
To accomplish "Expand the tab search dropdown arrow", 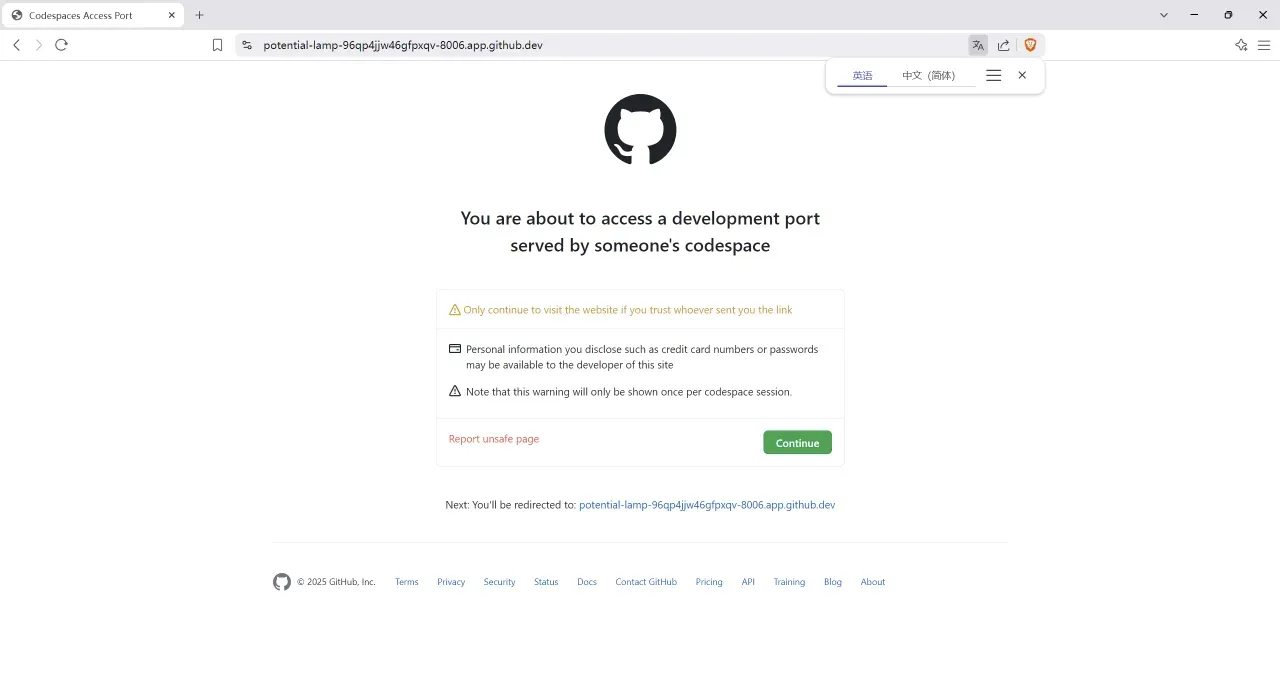I will 1164,15.
